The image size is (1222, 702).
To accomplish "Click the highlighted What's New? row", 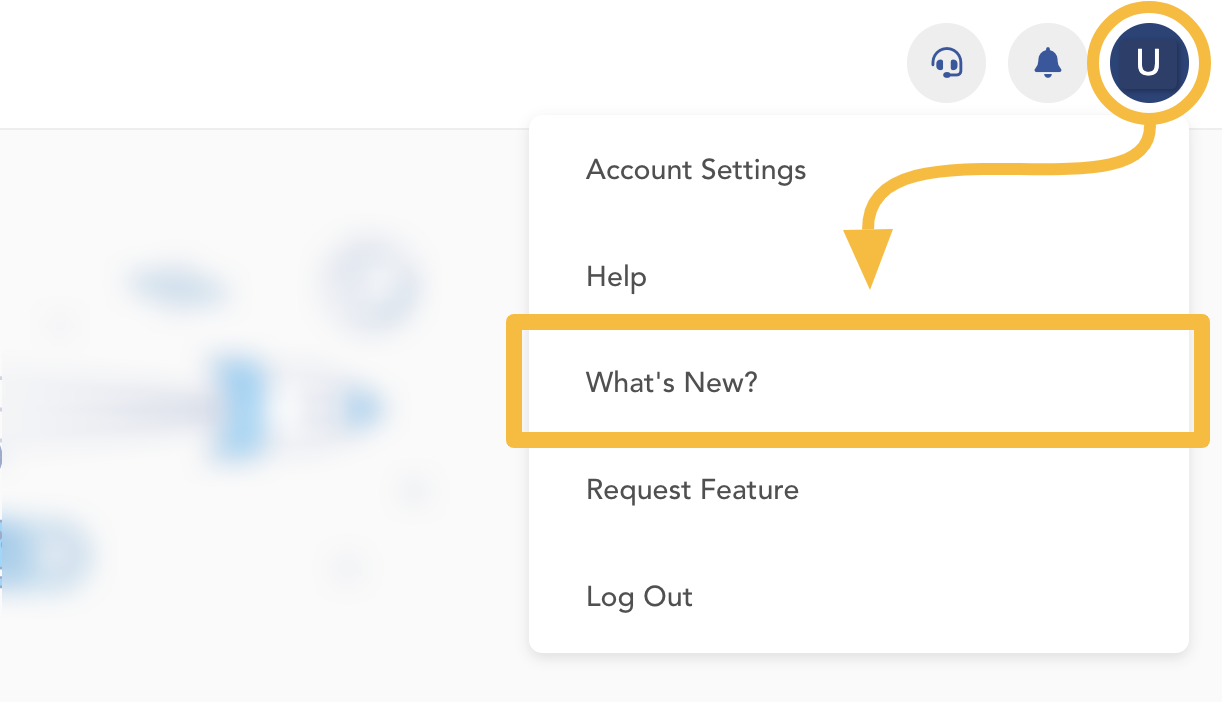I will 859,382.
